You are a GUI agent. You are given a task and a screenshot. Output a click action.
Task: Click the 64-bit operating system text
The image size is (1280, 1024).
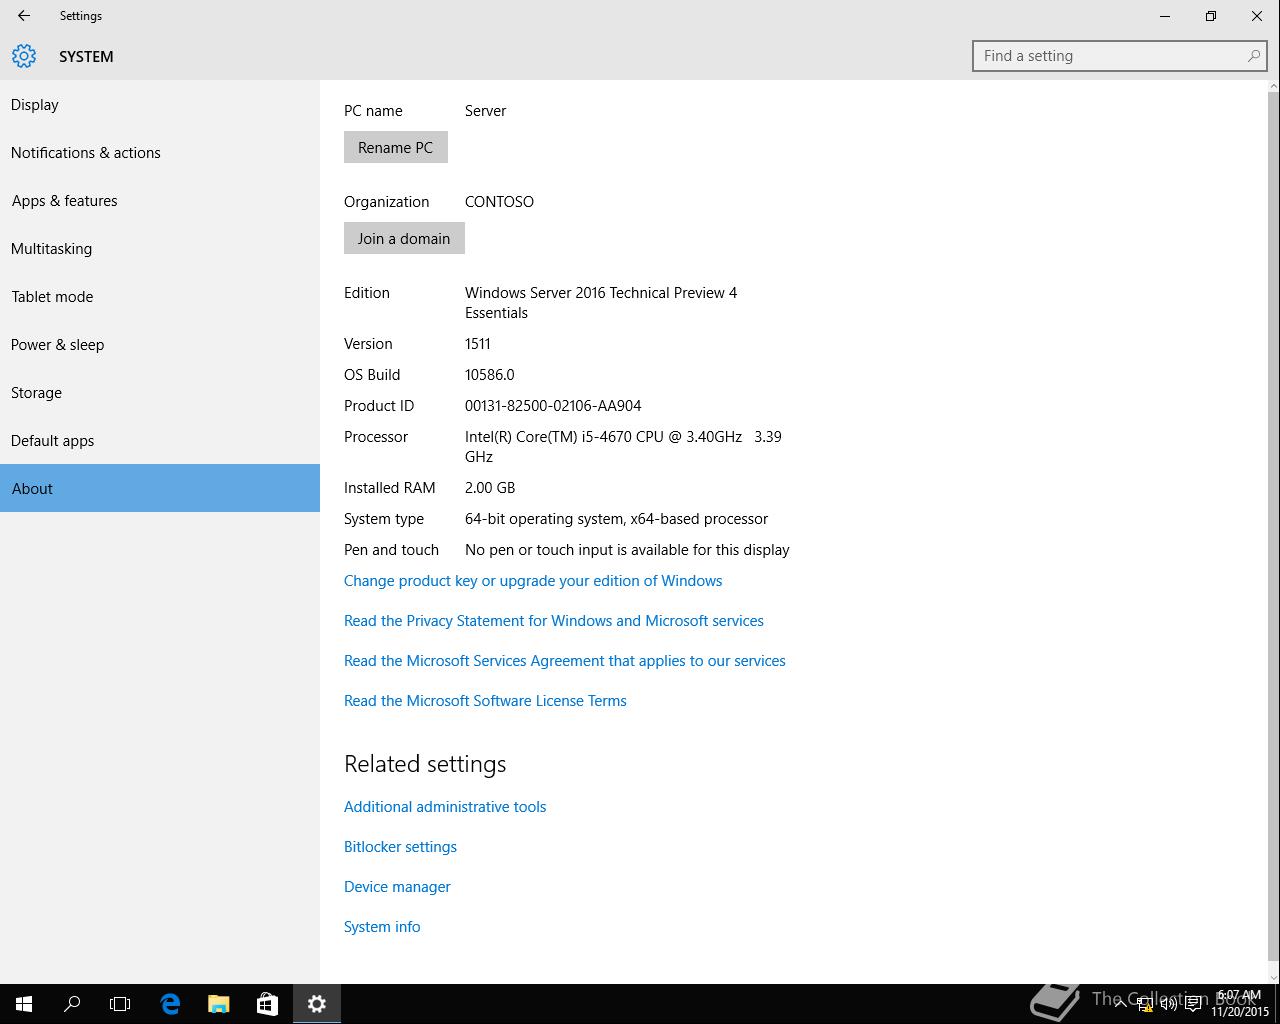pos(616,519)
